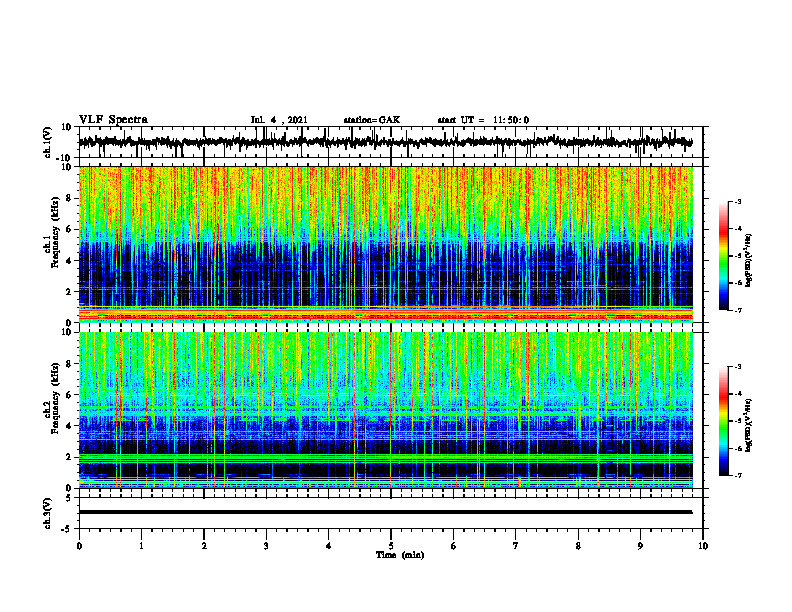The width and height of the screenshot is (792, 612).
Task: Click the "ch.1 Frequency (kHz)" axis label
Action: (x=52, y=232)
